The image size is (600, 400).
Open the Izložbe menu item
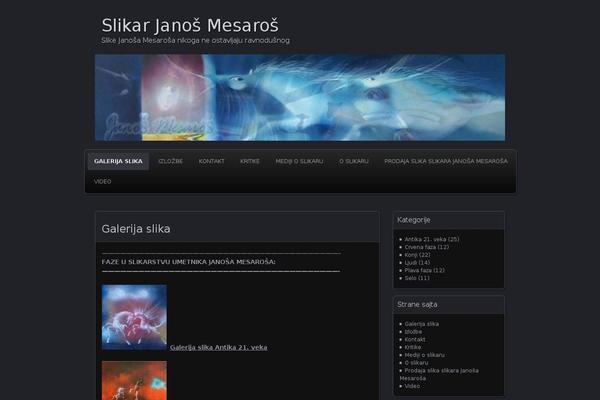(x=171, y=161)
